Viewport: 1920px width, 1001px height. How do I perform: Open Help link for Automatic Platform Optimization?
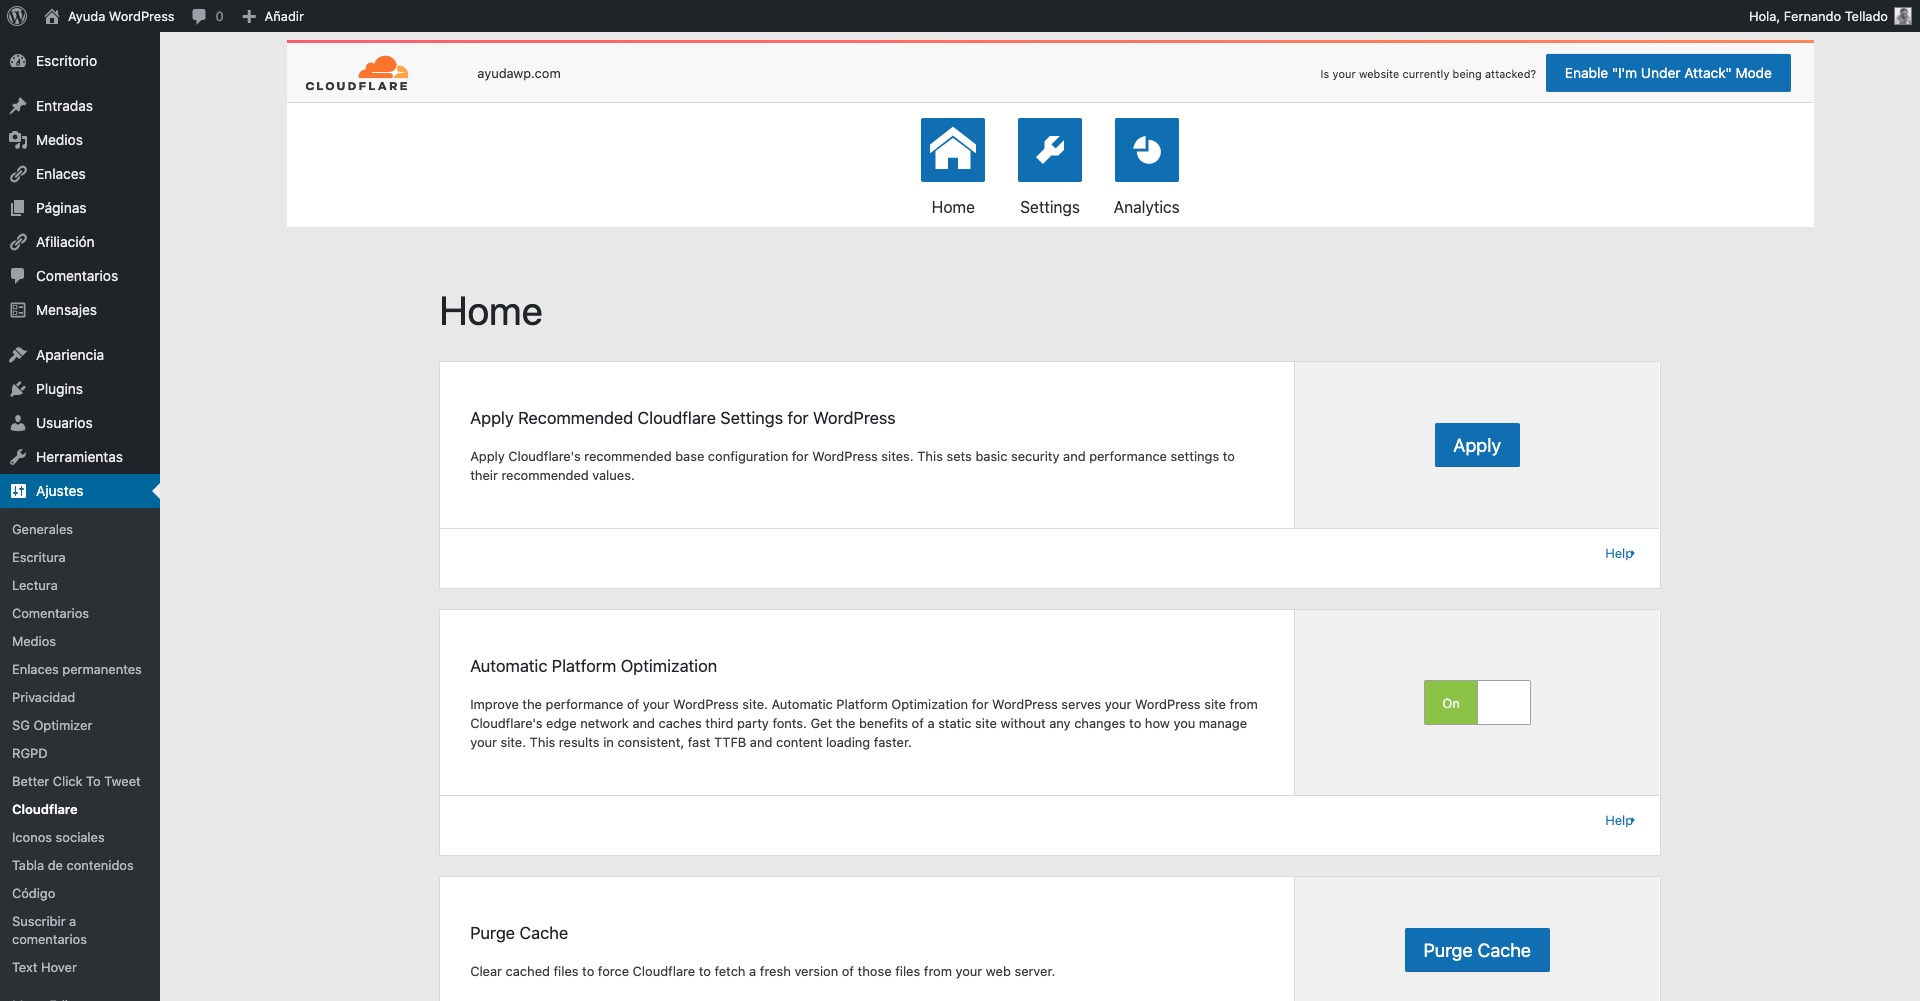(x=1619, y=821)
